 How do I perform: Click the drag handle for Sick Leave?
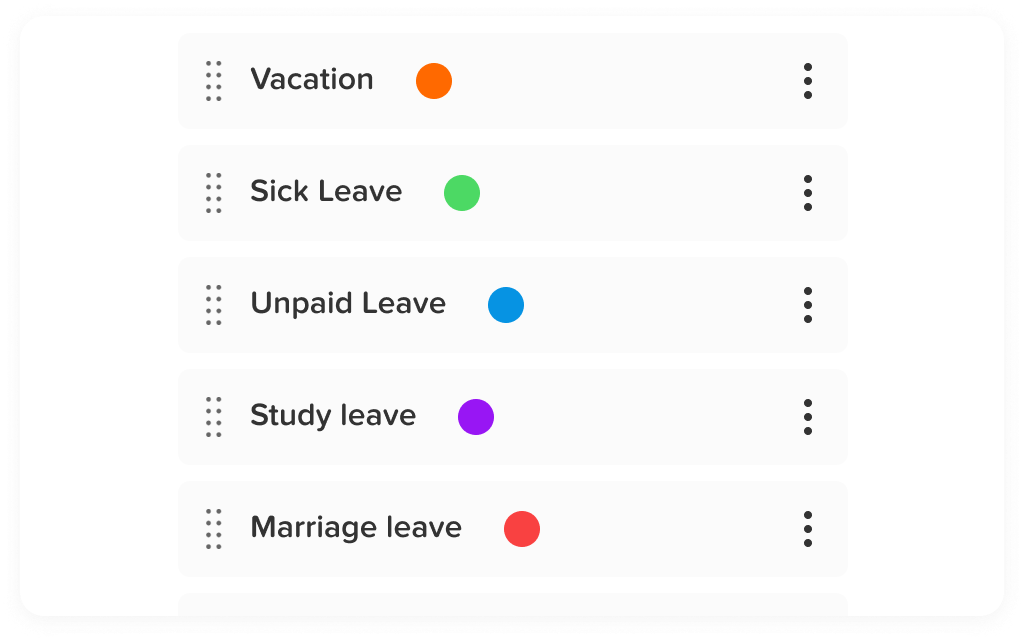coord(213,193)
